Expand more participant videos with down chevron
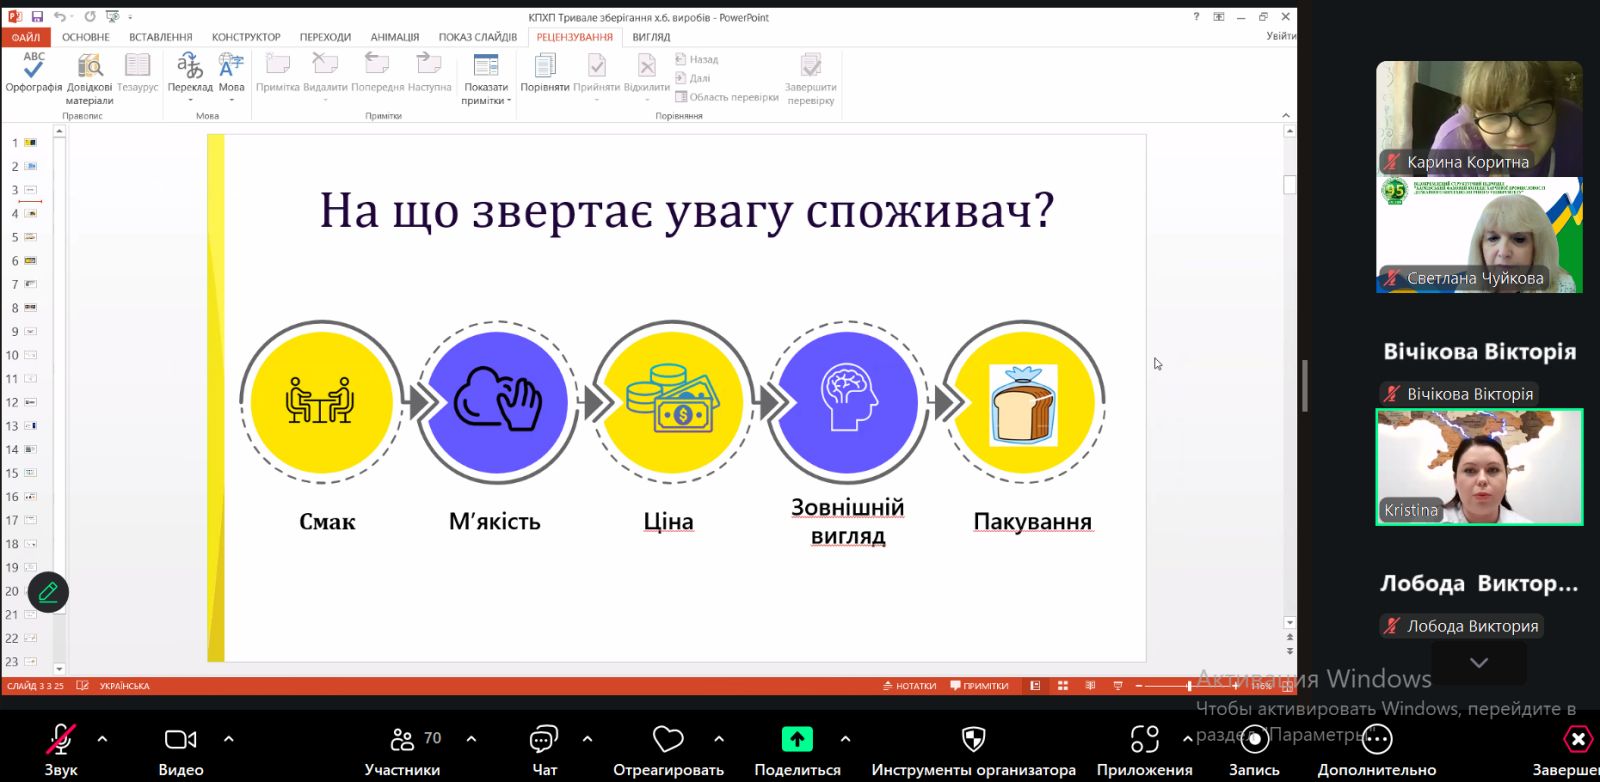 [x=1478, y=663]
